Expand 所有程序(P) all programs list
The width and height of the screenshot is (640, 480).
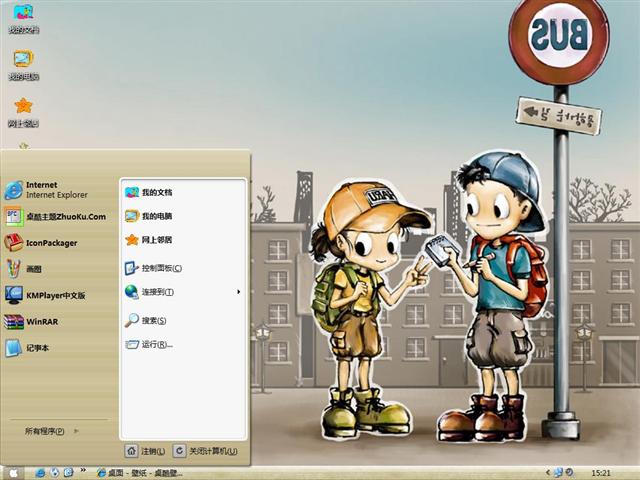coord(51,431)
